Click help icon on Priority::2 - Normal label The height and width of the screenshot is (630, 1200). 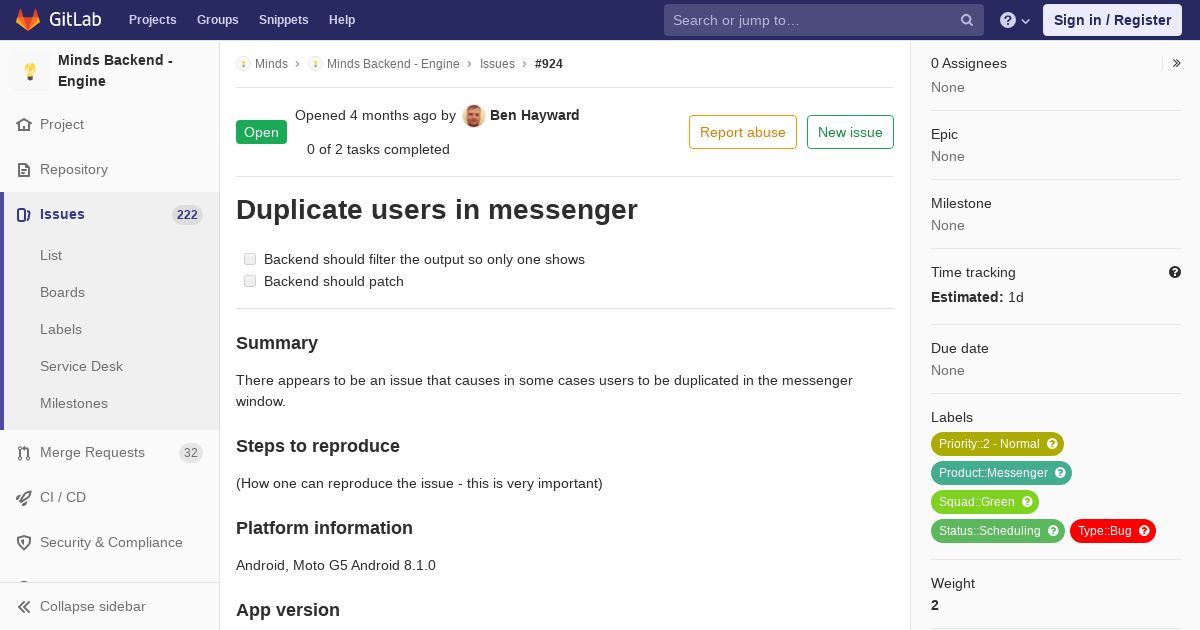(x=1052, y=444)
